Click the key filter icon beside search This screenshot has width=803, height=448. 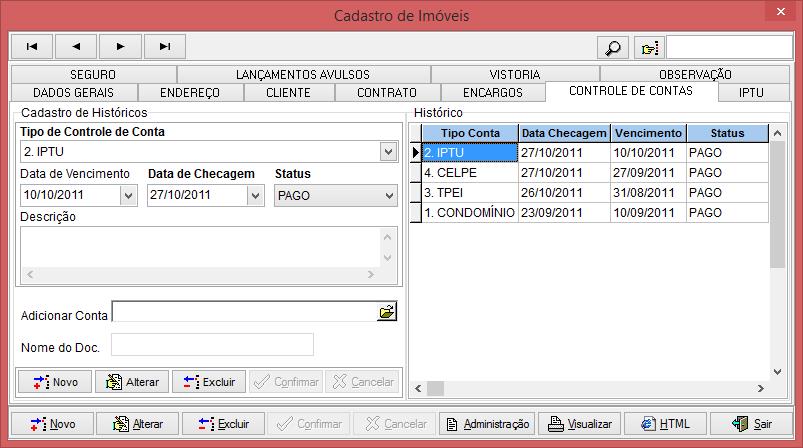pyautogui.click(x=650, y=48)
